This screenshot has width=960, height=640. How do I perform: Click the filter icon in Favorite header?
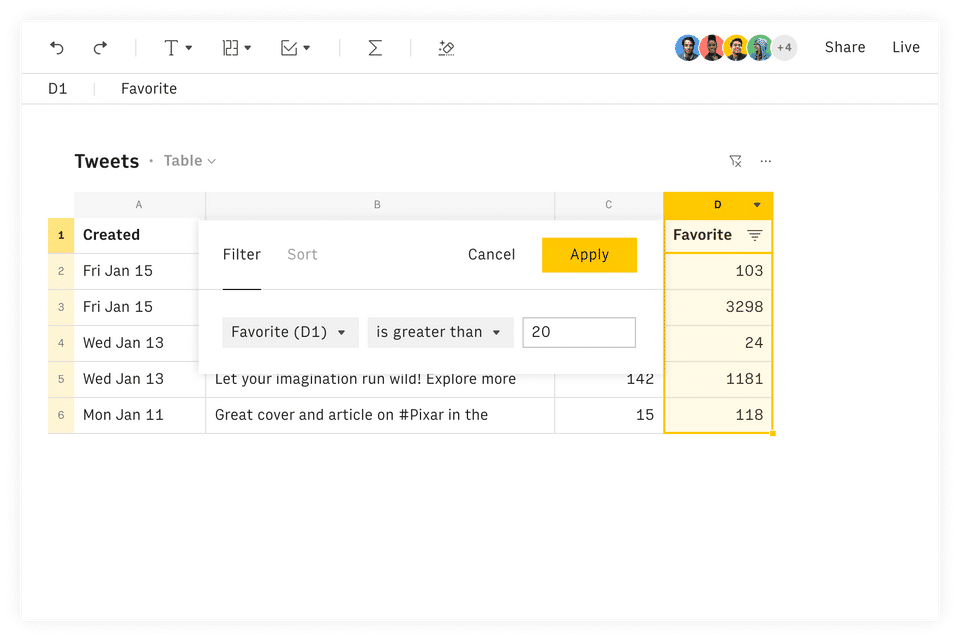(755, 235)
